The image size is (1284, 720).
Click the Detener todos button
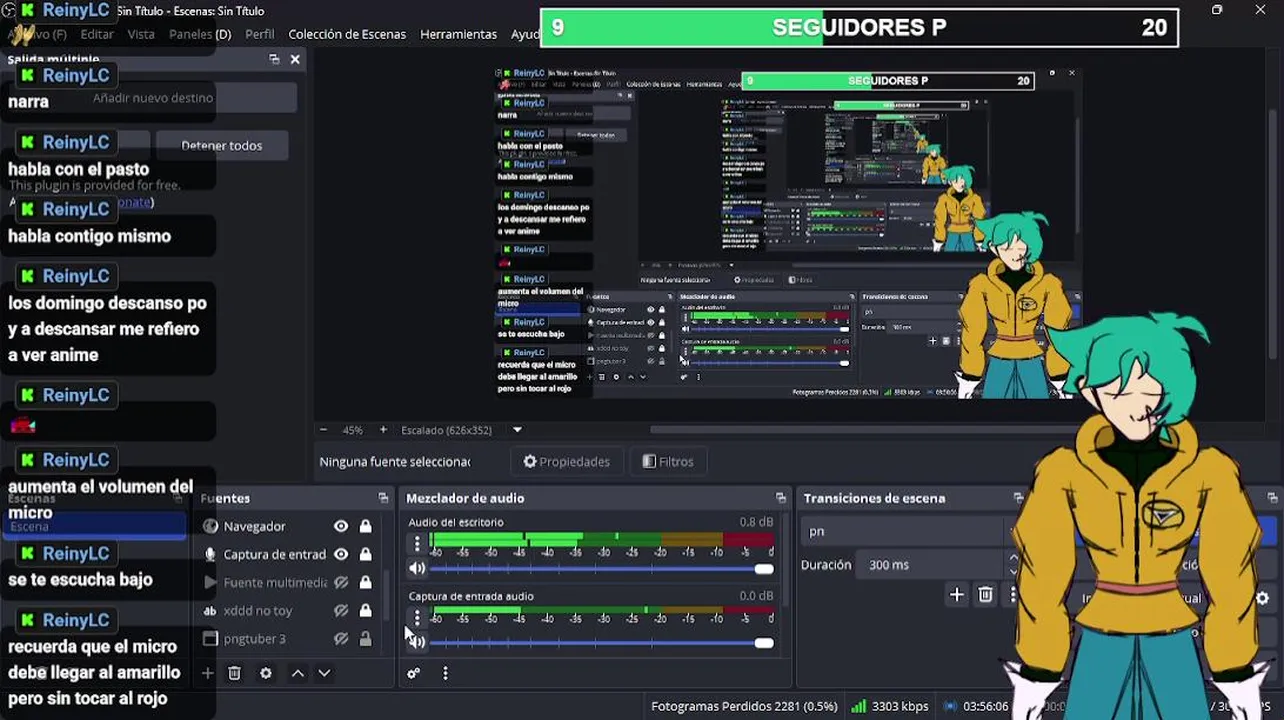pyautogui.click(x=222, y=145)
